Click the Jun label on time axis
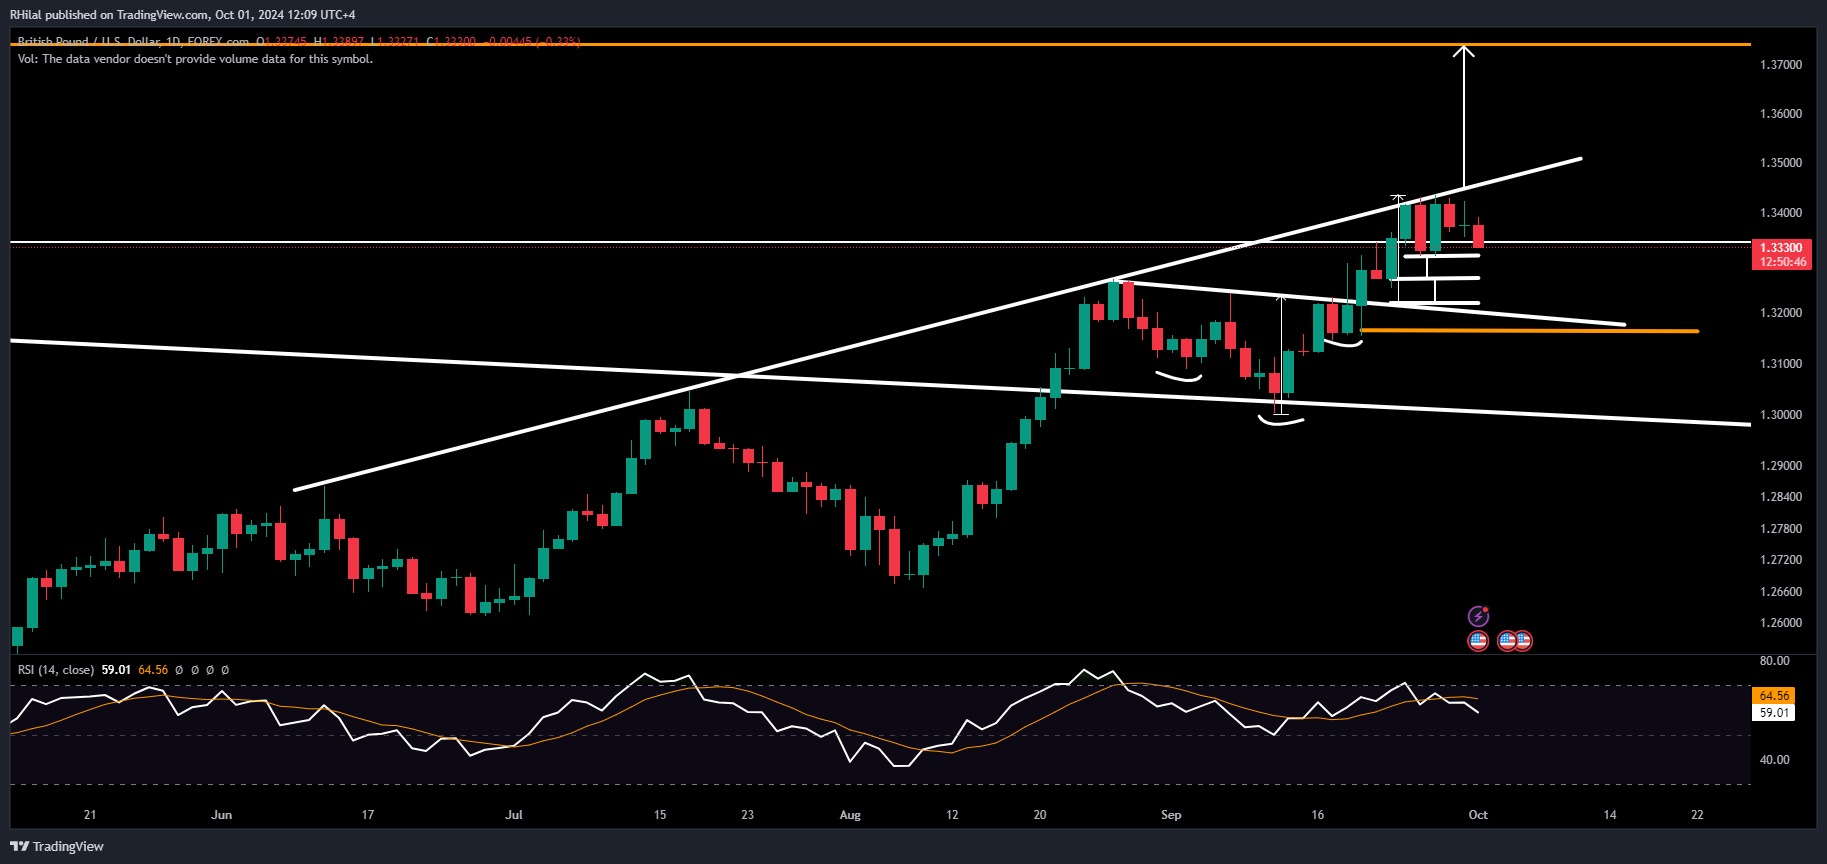Image resolution: width=1827 pixels, height=864 pixels. coord(222,815)
